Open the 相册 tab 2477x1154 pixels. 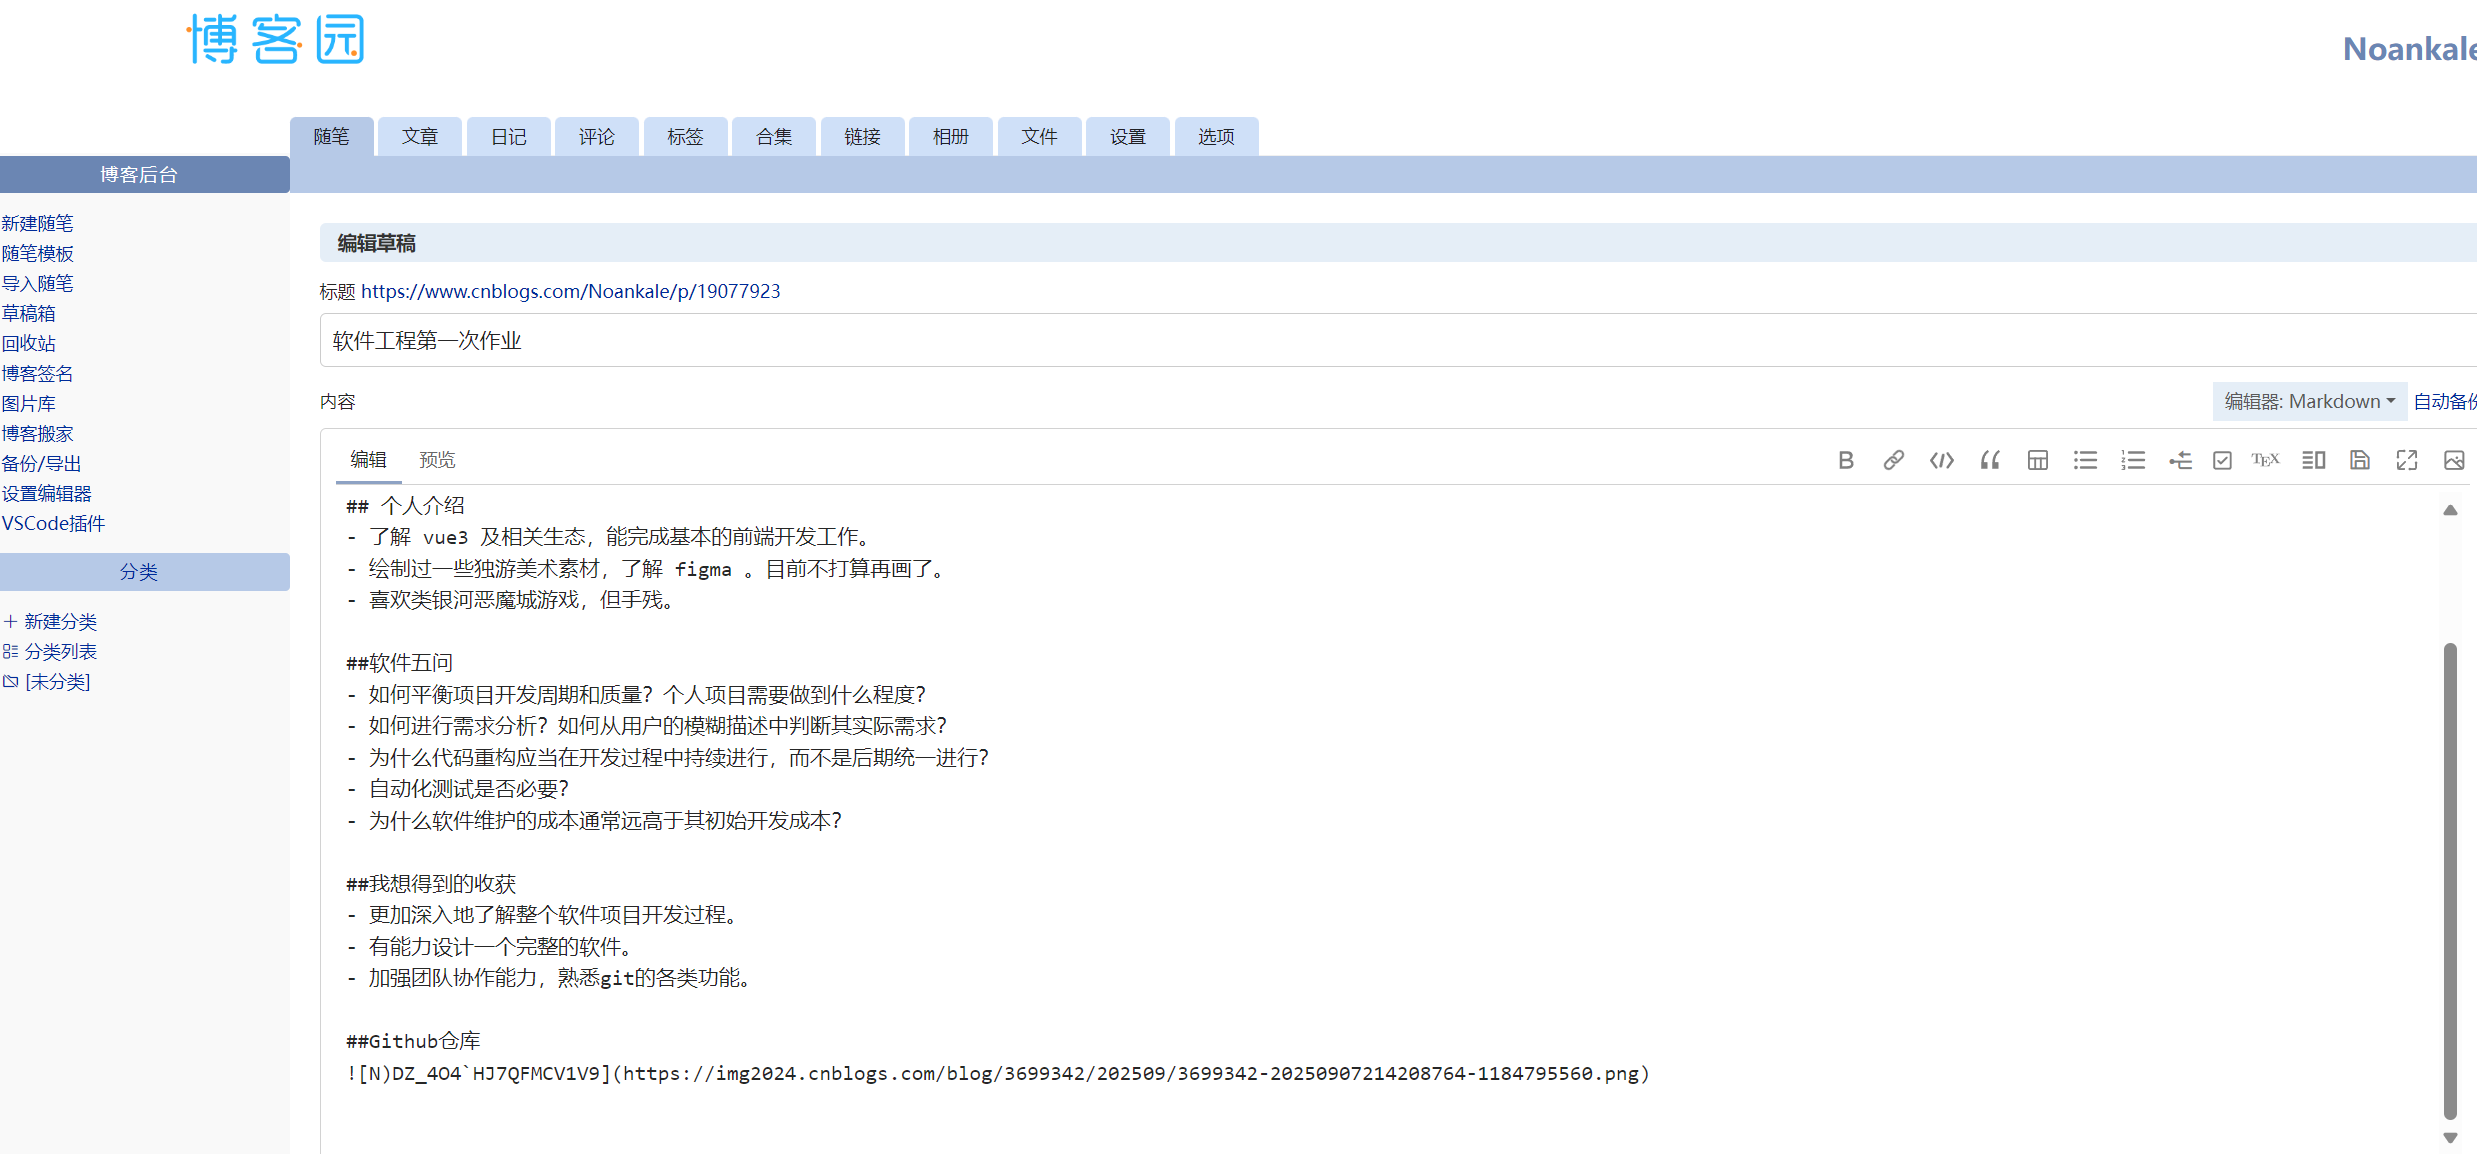coord(949,136)
